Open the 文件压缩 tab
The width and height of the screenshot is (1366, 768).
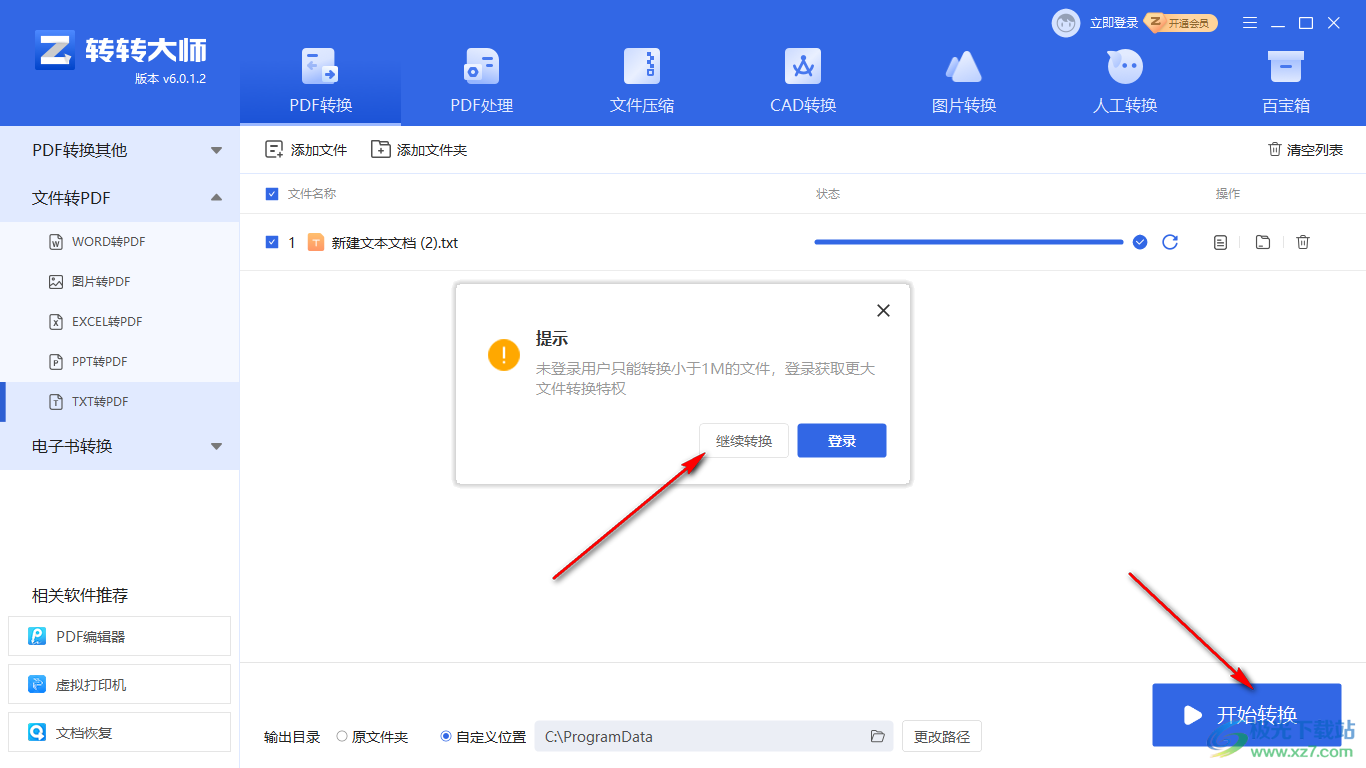[642, 81]
